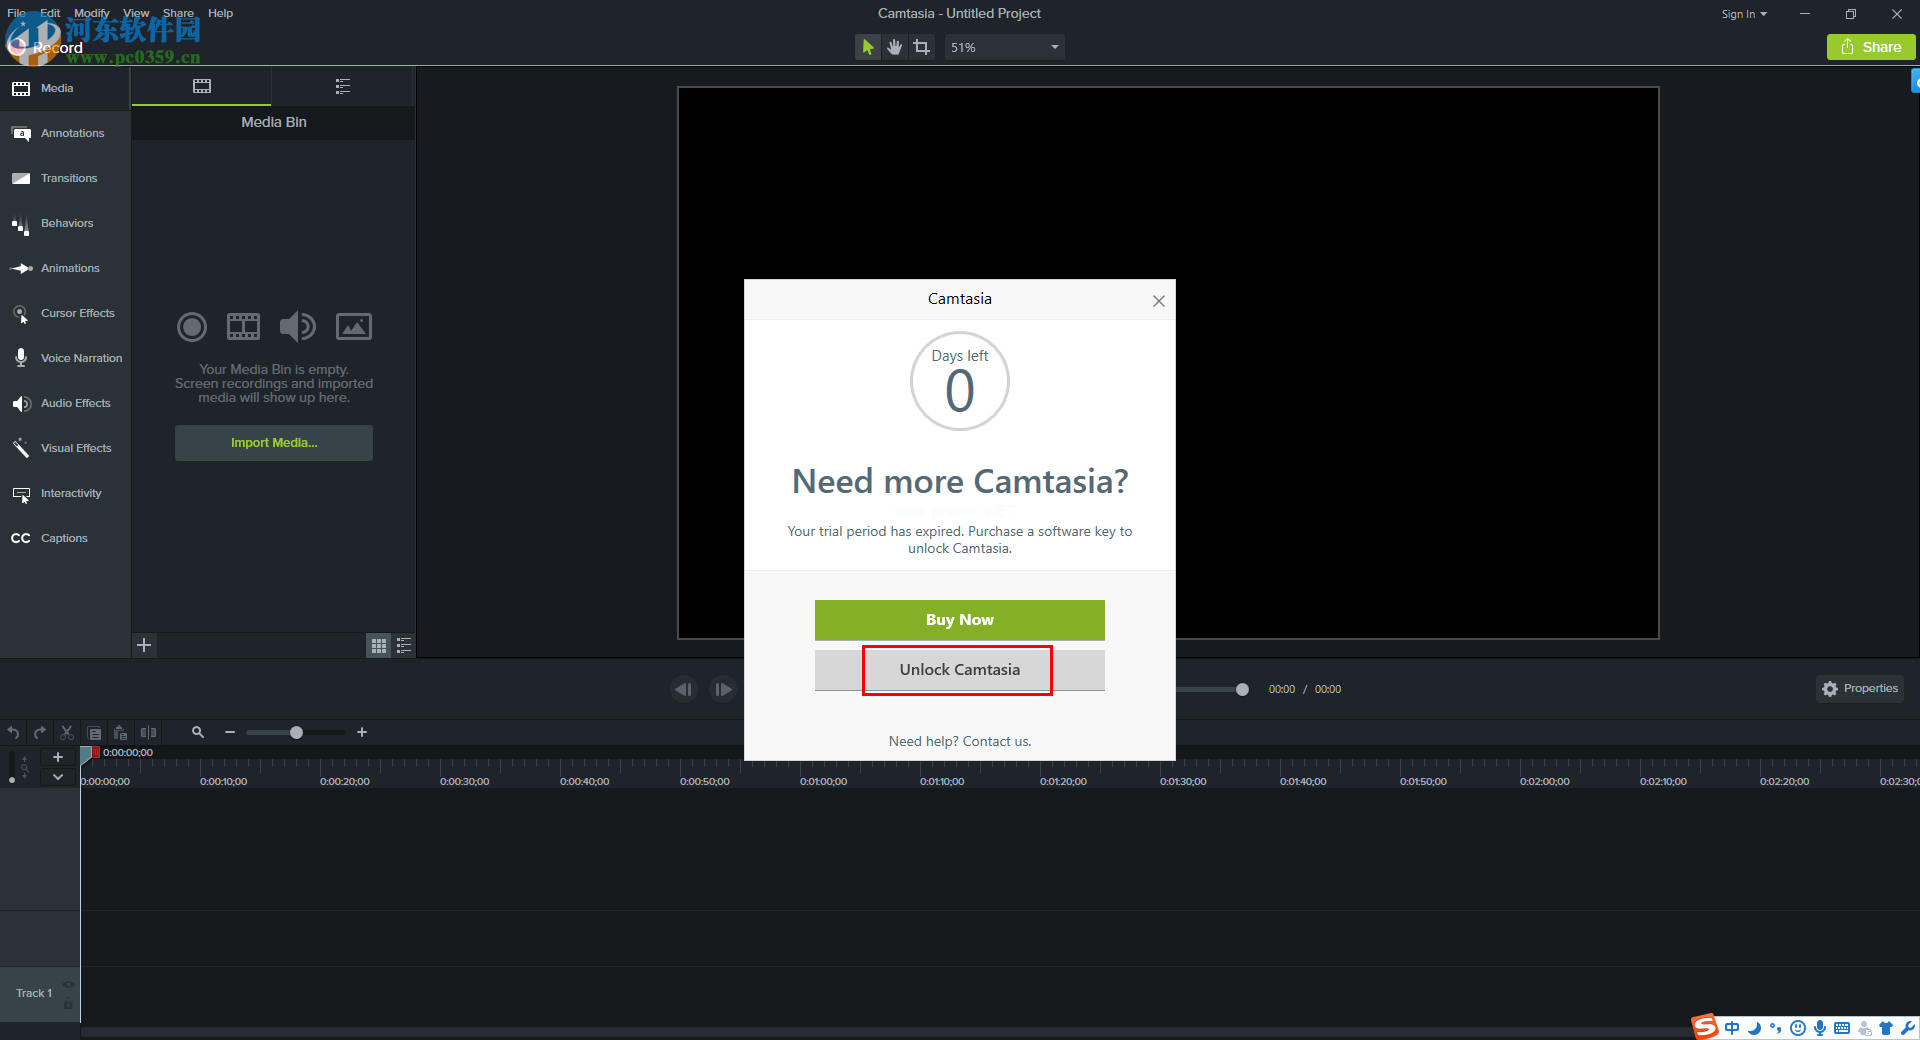
Task: Switch Media Bin to list view
Action: 404,646
